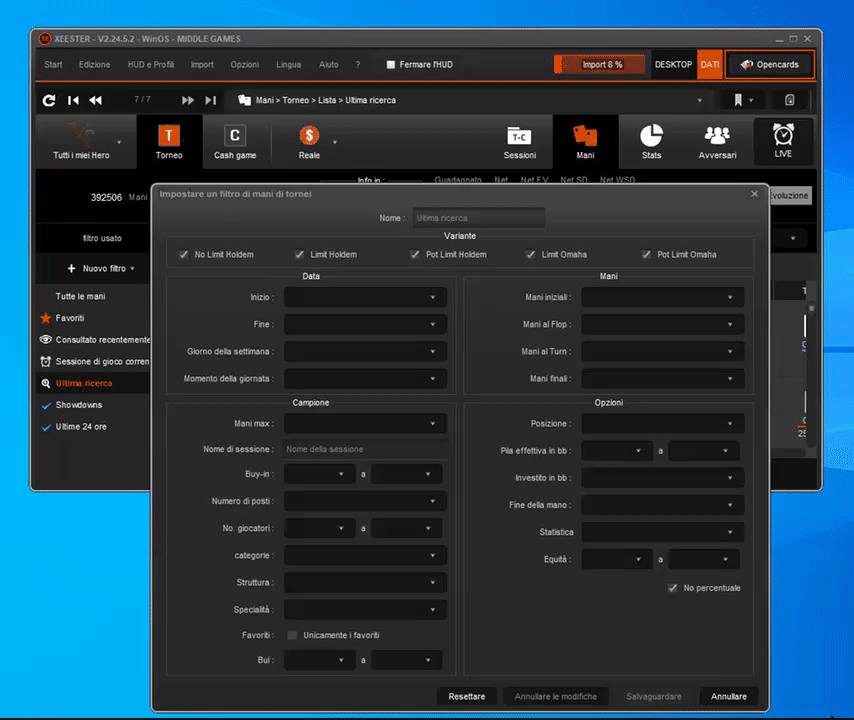Screen dimensions: 854x720
Task: Switch to the DESKTOP view
Action: coord(673,64)
